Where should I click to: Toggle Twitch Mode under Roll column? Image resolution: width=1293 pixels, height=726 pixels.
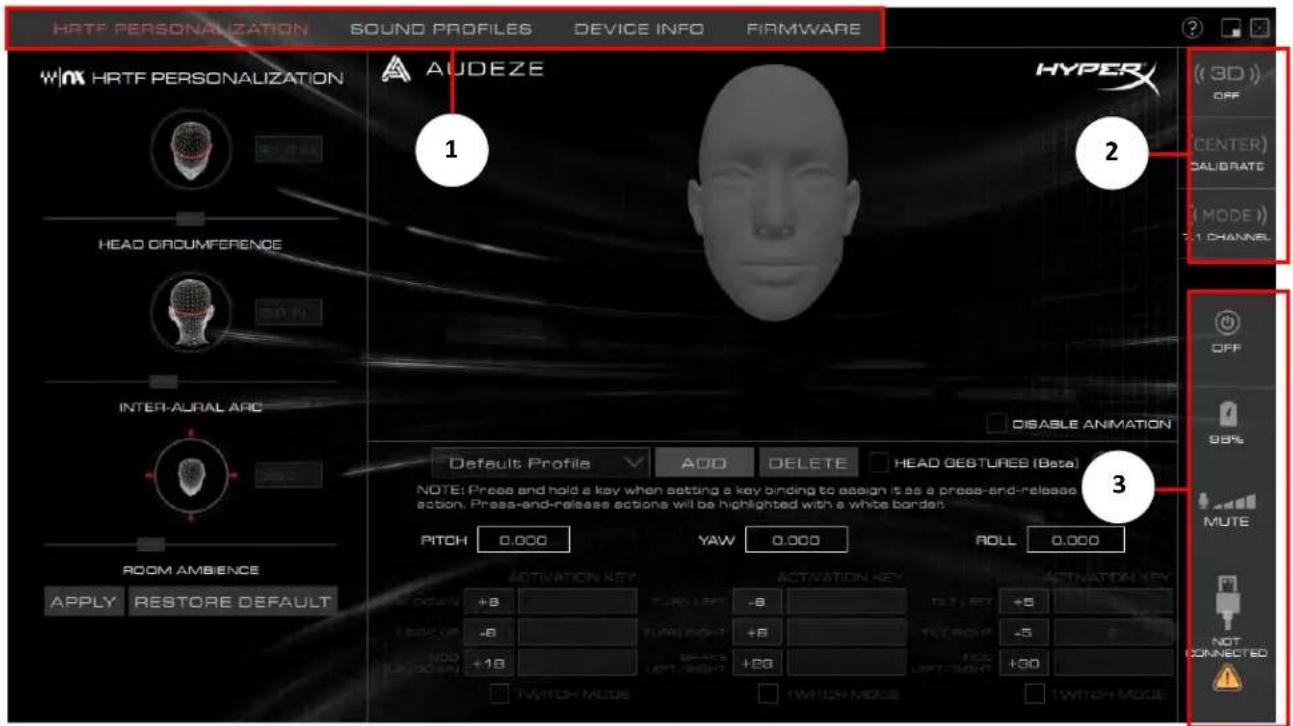1035,693
